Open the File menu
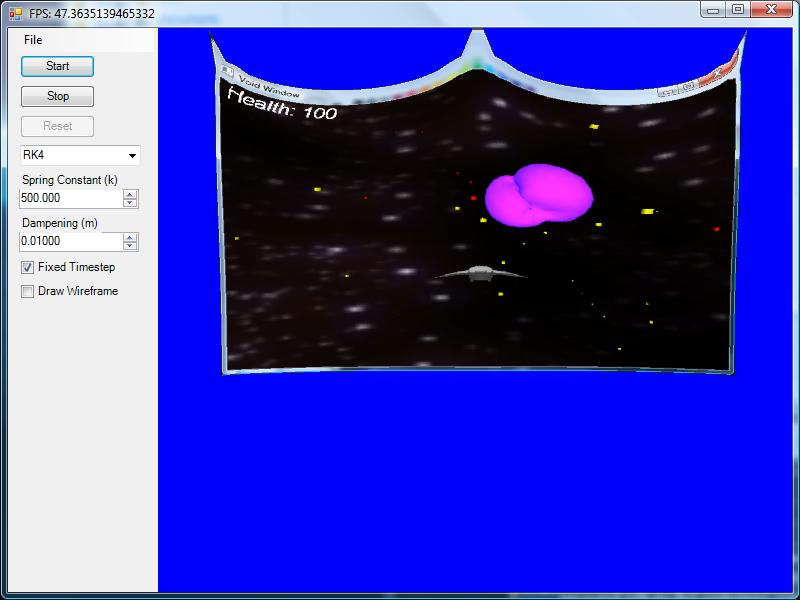 [33, 40]
